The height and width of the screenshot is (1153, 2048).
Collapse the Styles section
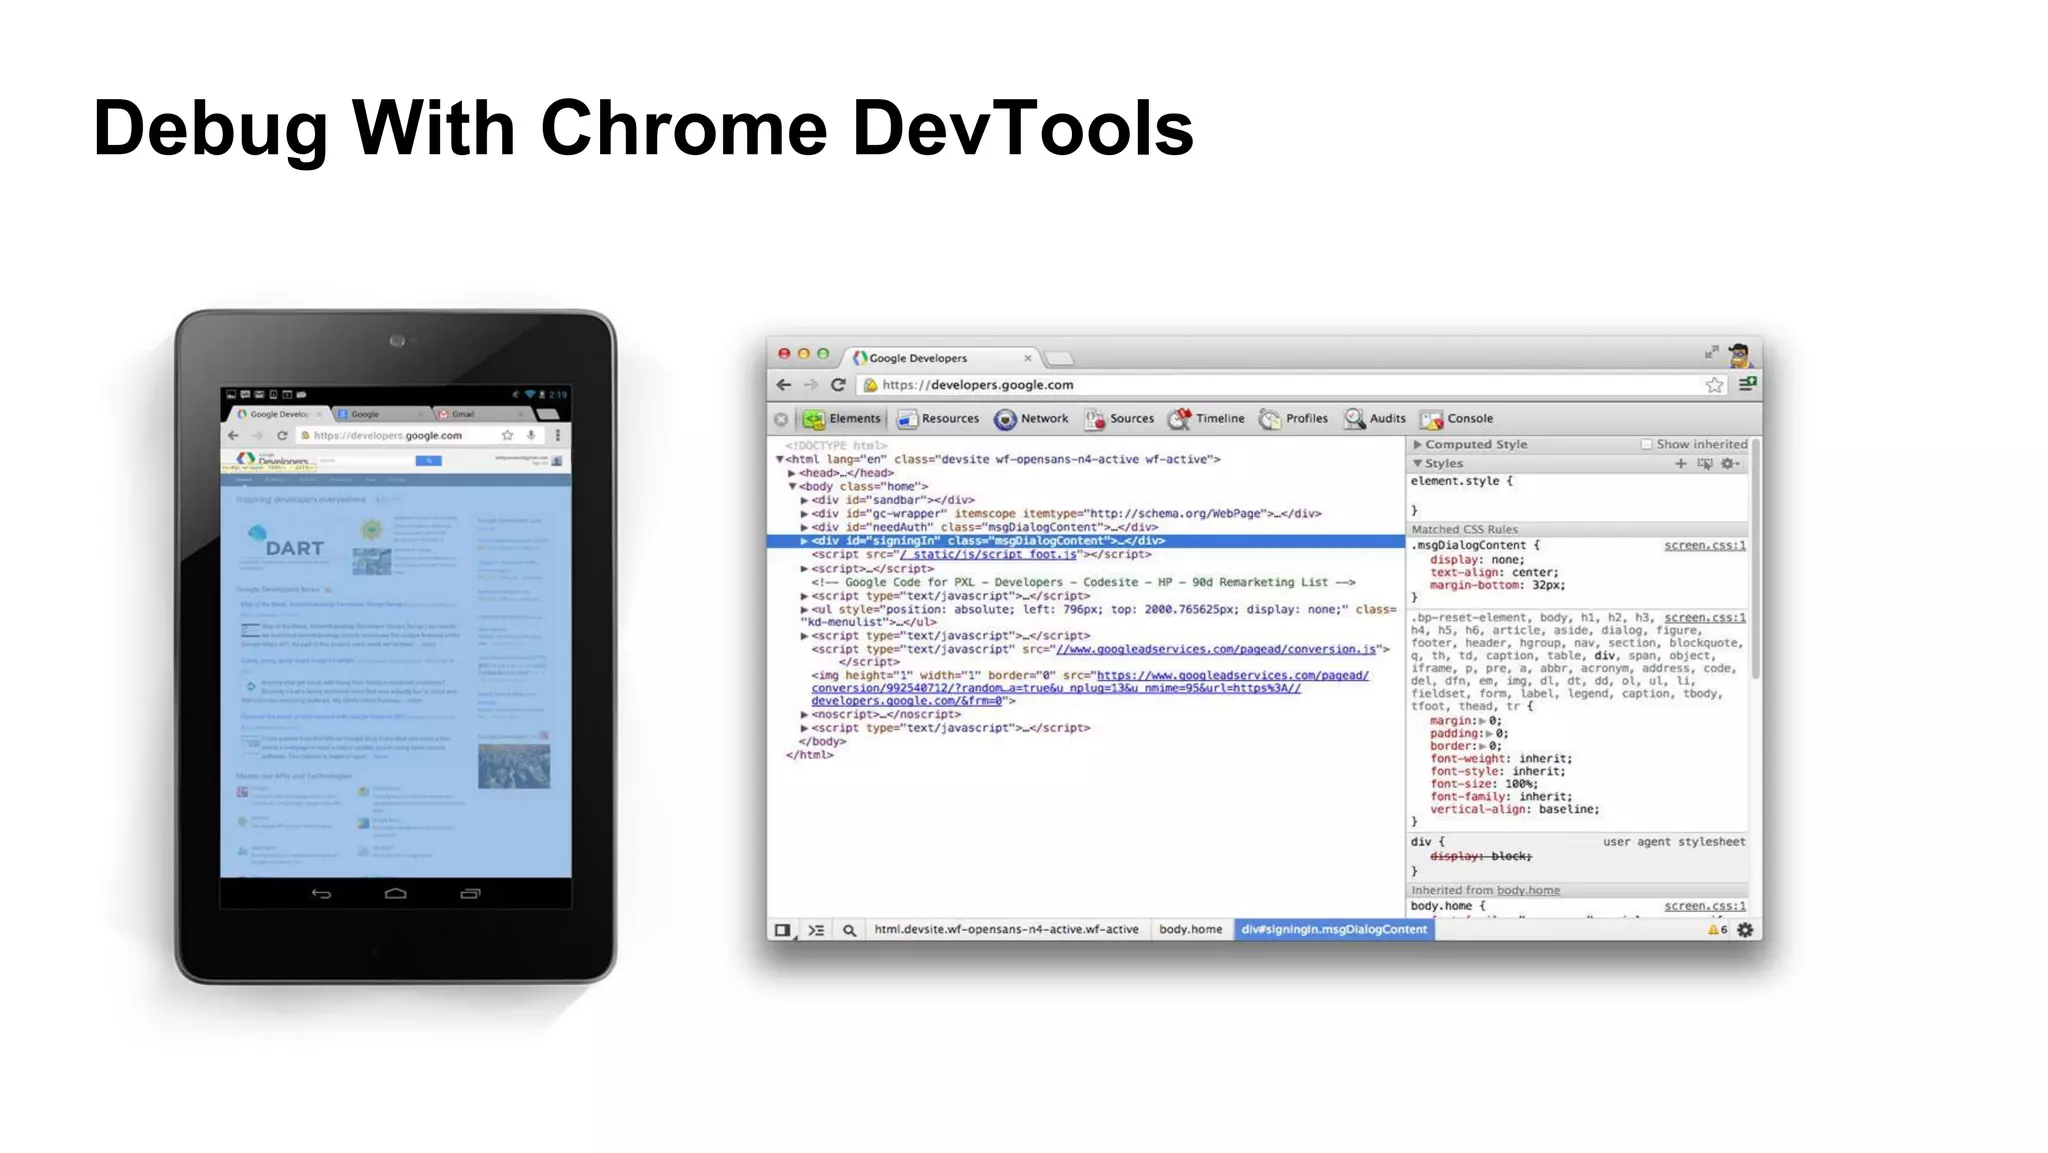(1417, 463)
